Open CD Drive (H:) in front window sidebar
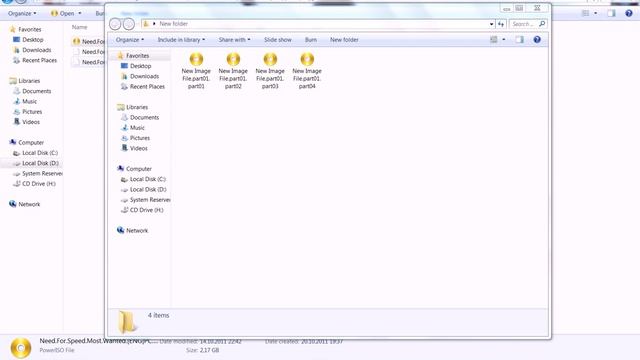 coord(142,210)
